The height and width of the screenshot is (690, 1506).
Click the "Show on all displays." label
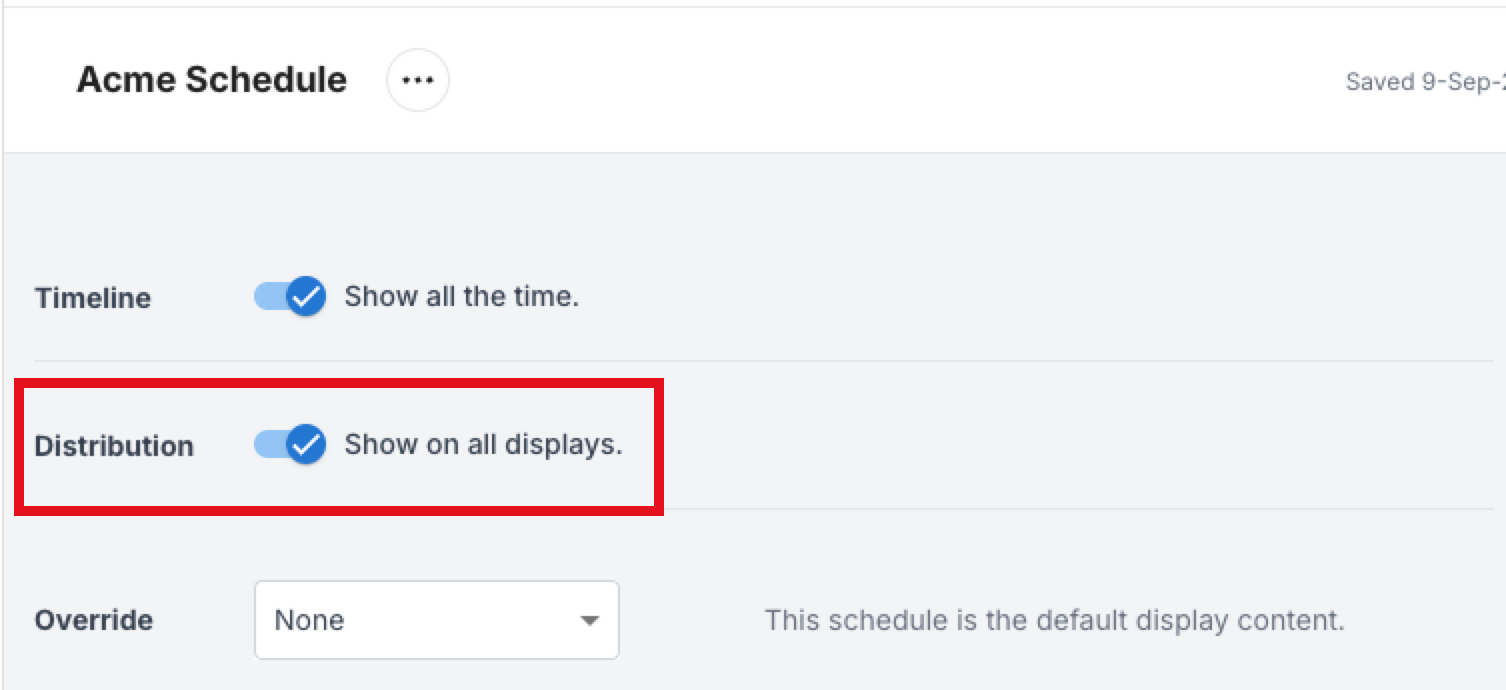click(483, 445)
